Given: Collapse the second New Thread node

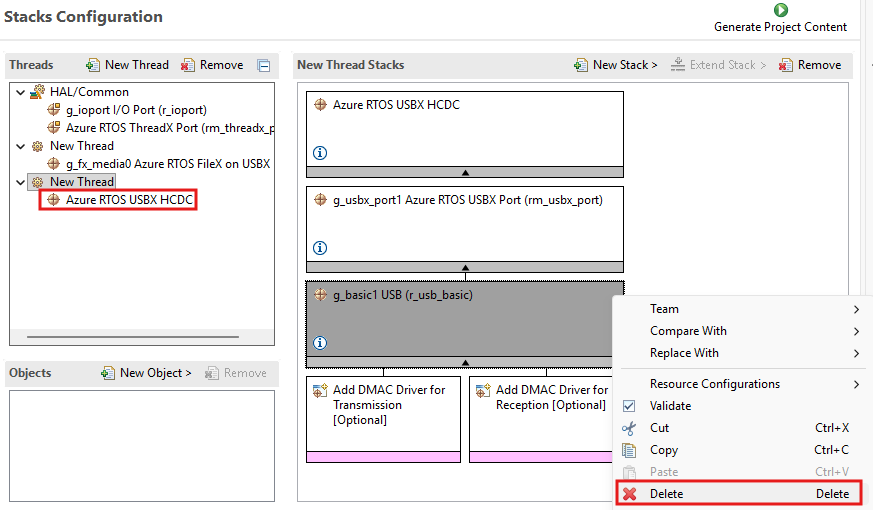Looking at the screenshot, I should tap(21, 182).
